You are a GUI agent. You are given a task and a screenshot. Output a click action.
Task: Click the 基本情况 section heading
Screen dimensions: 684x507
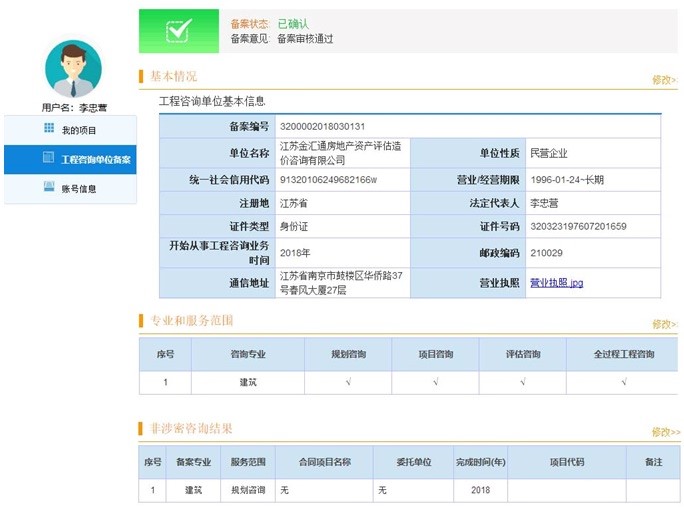[x=173, y=77]
